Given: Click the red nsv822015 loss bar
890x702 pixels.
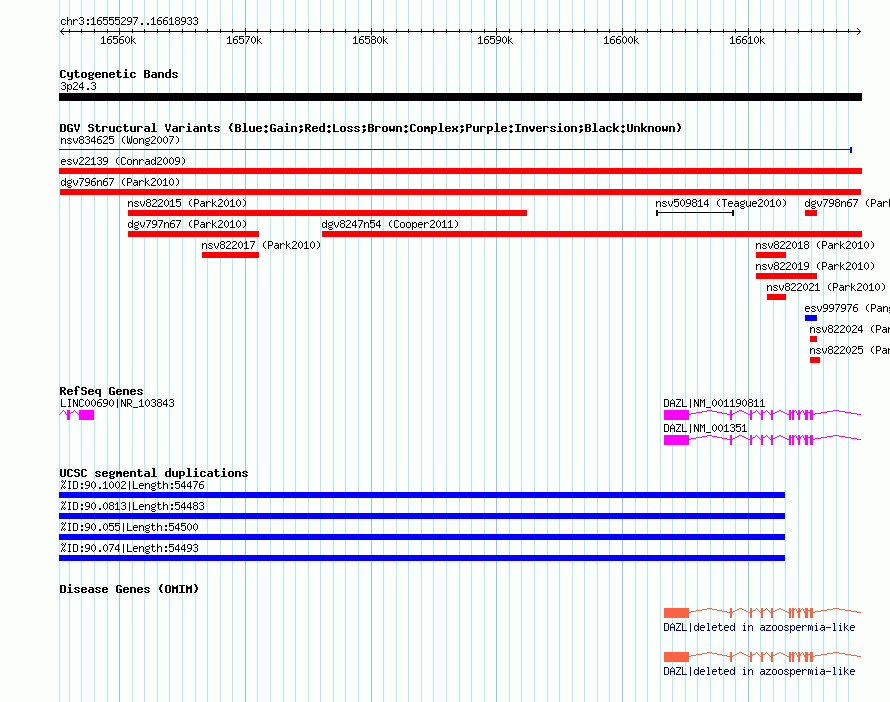Looking at the screenshot, I should [x=328, y=213].
